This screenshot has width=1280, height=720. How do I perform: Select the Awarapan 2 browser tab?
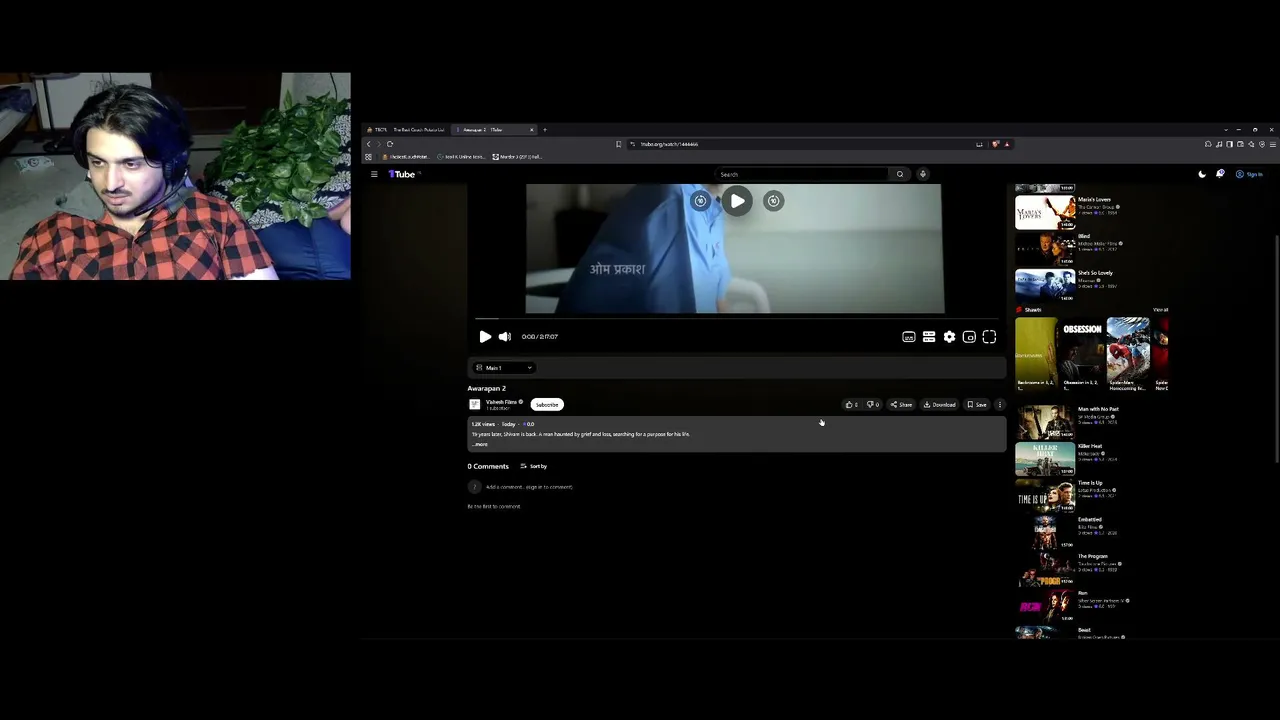point(495,130)
